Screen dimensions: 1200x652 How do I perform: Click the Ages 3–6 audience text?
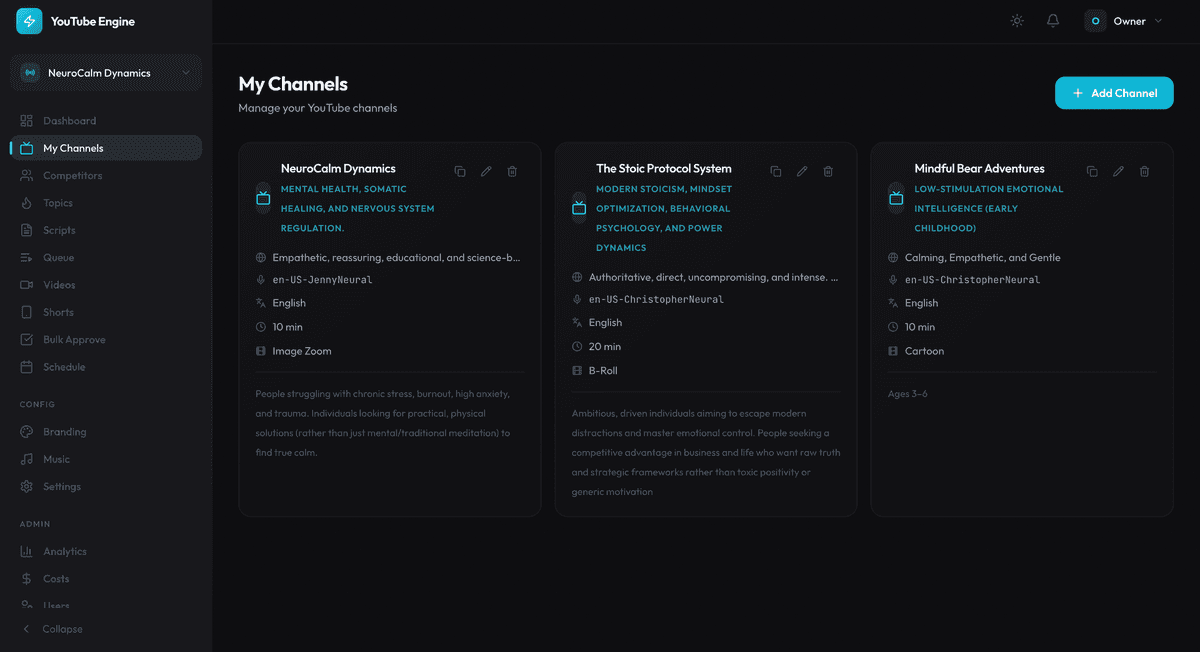908,394
